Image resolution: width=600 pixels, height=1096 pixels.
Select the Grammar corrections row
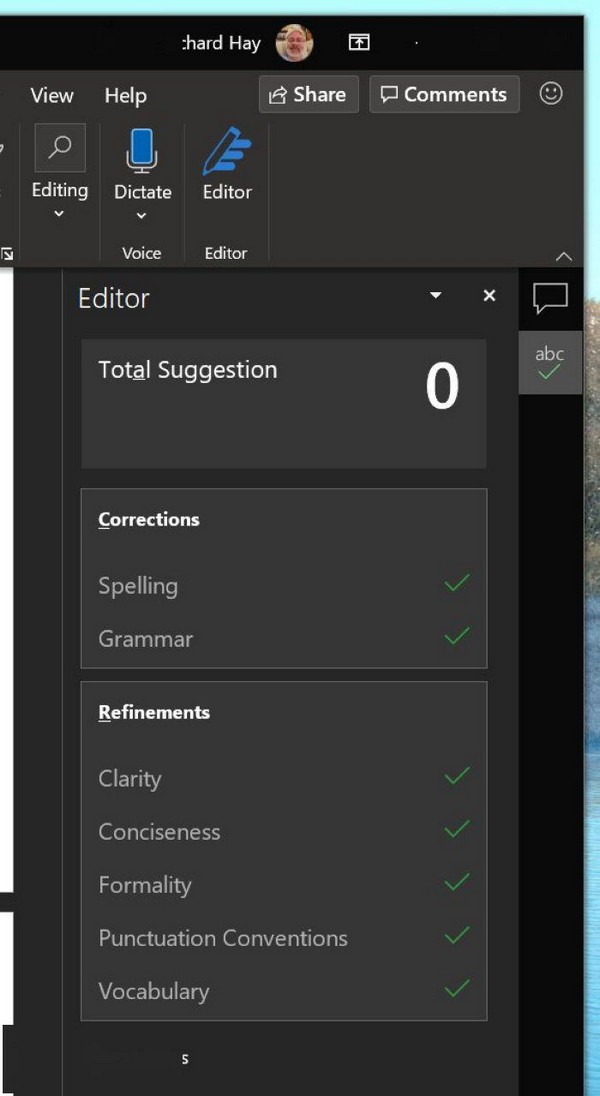click(x=284, y=638)
